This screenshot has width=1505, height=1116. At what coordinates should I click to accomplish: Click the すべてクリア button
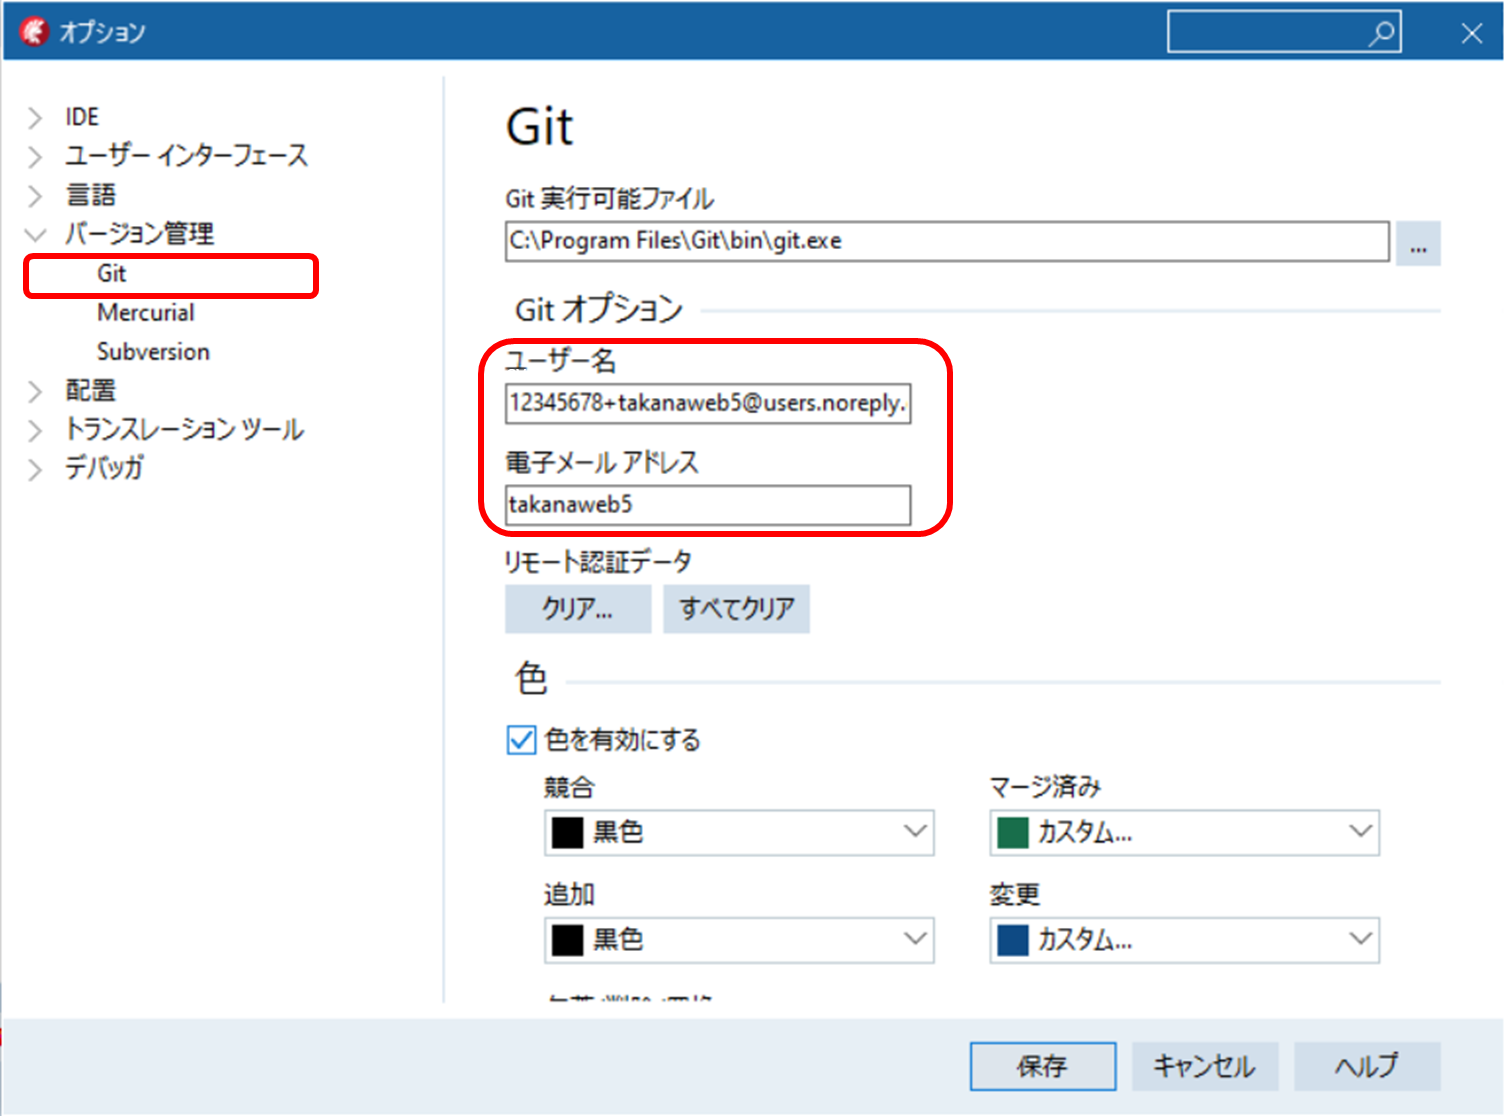click(x=736, y=608)
